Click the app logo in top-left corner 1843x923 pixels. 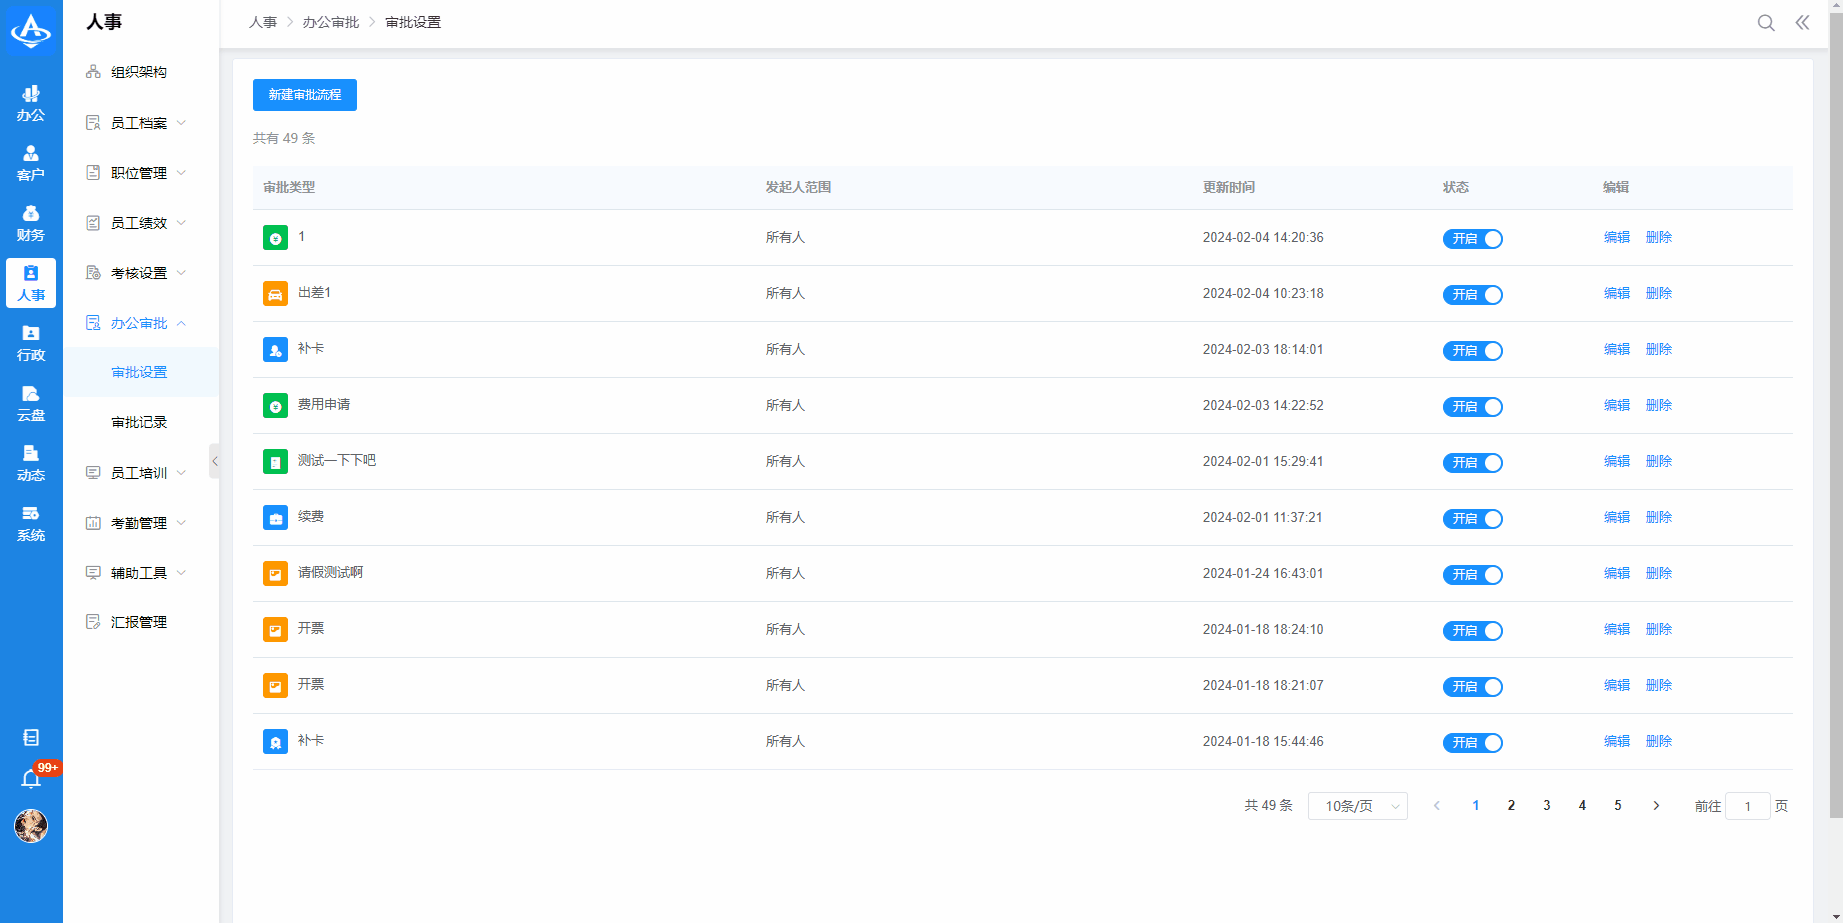point(31,31)
